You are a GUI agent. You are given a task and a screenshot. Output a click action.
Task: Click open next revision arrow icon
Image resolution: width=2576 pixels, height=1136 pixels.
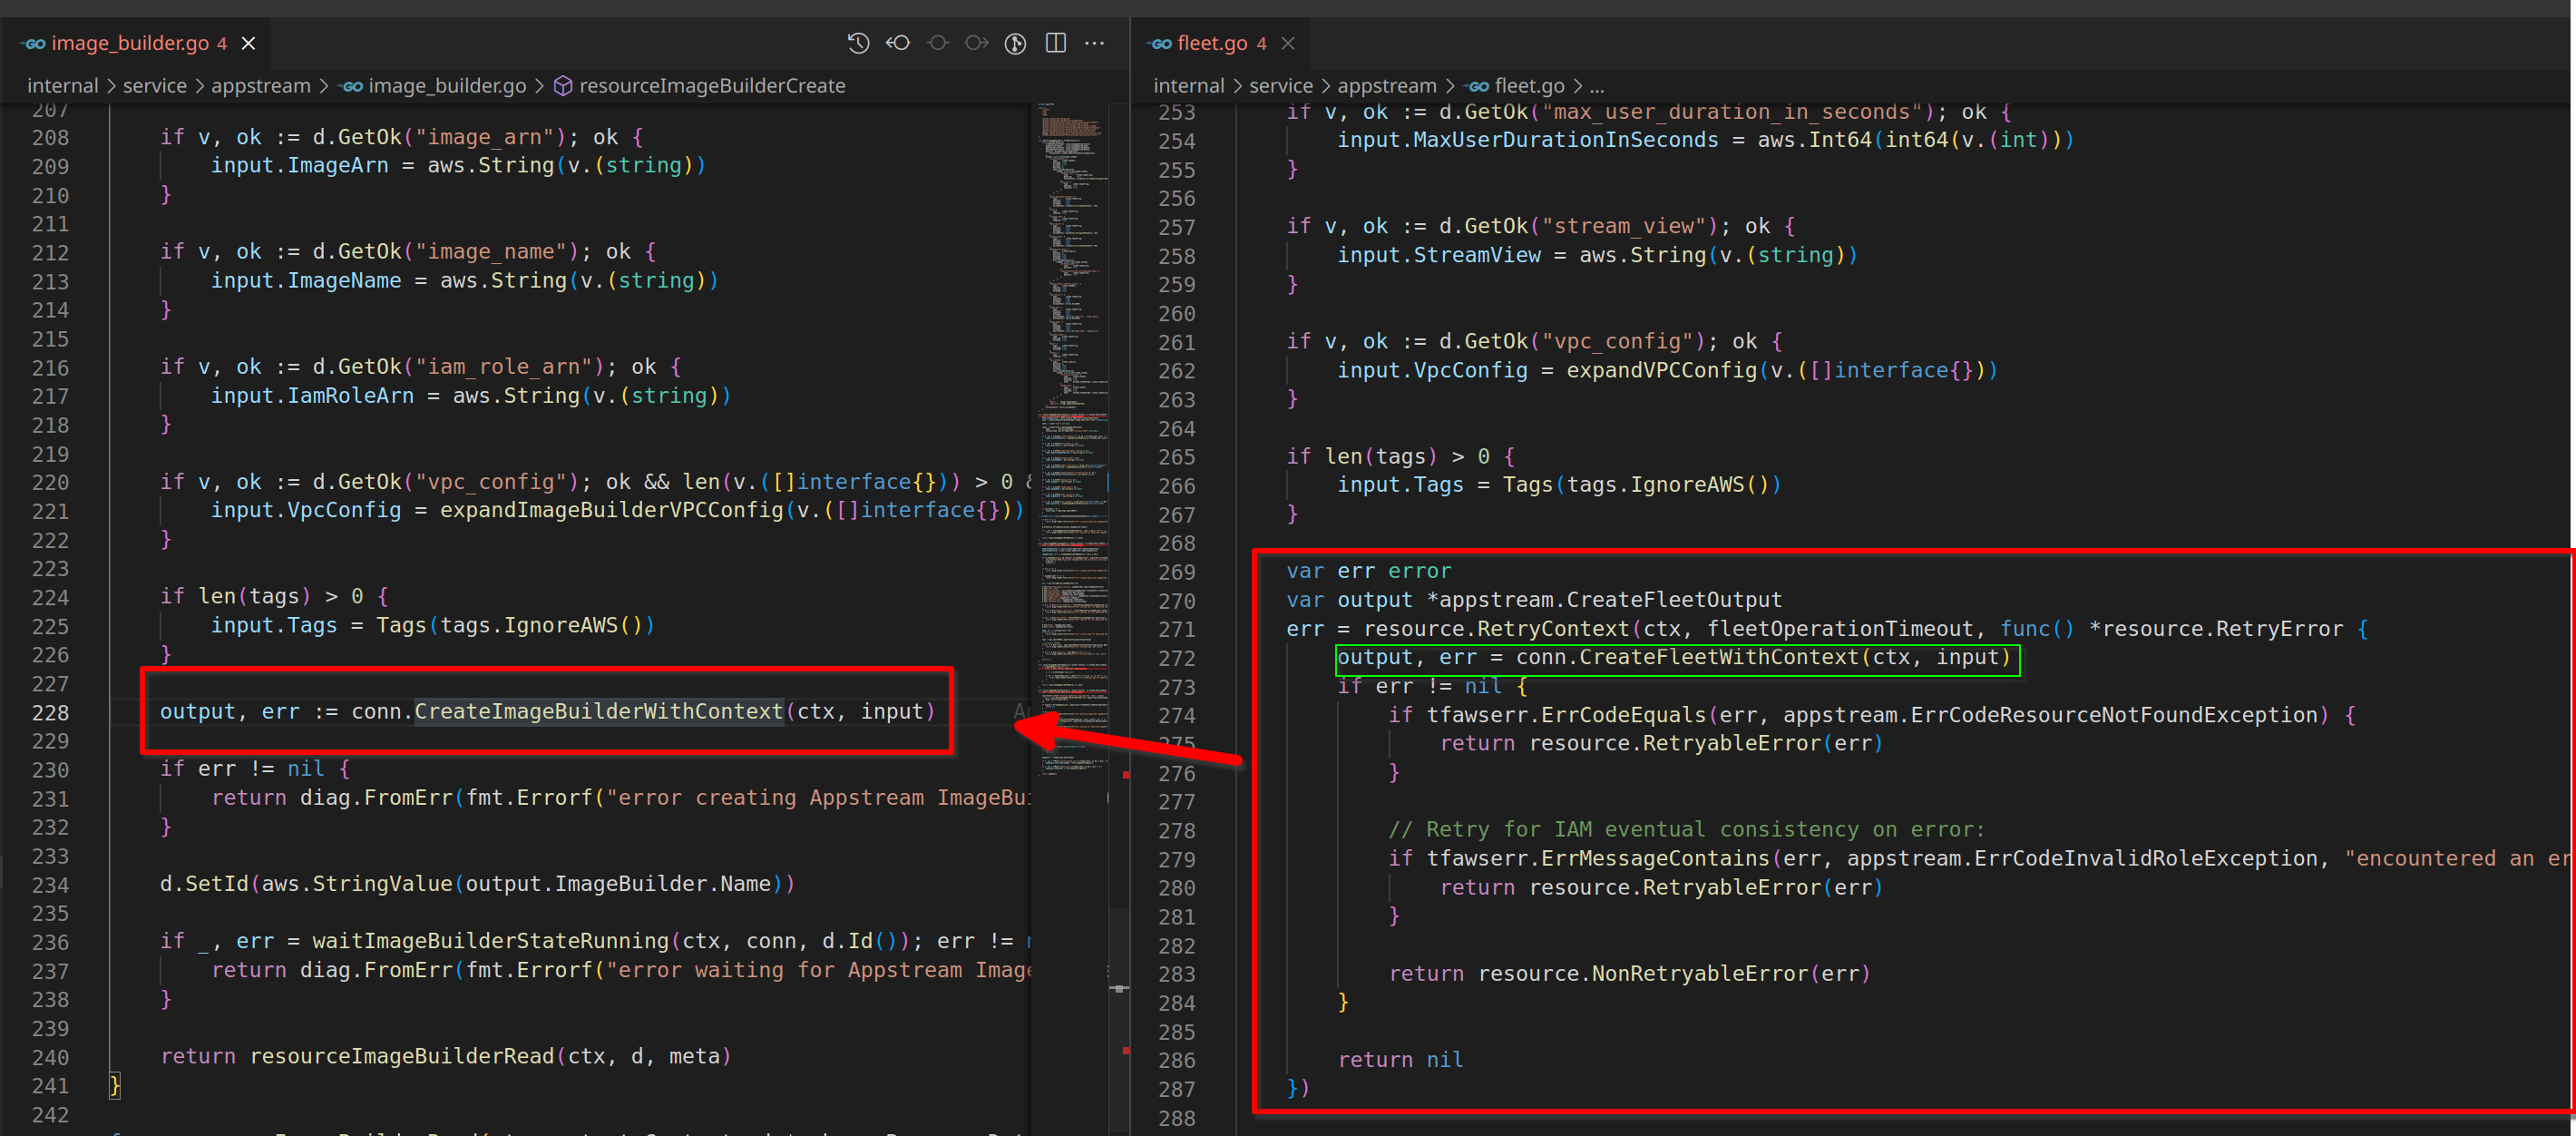coord(976,43)
